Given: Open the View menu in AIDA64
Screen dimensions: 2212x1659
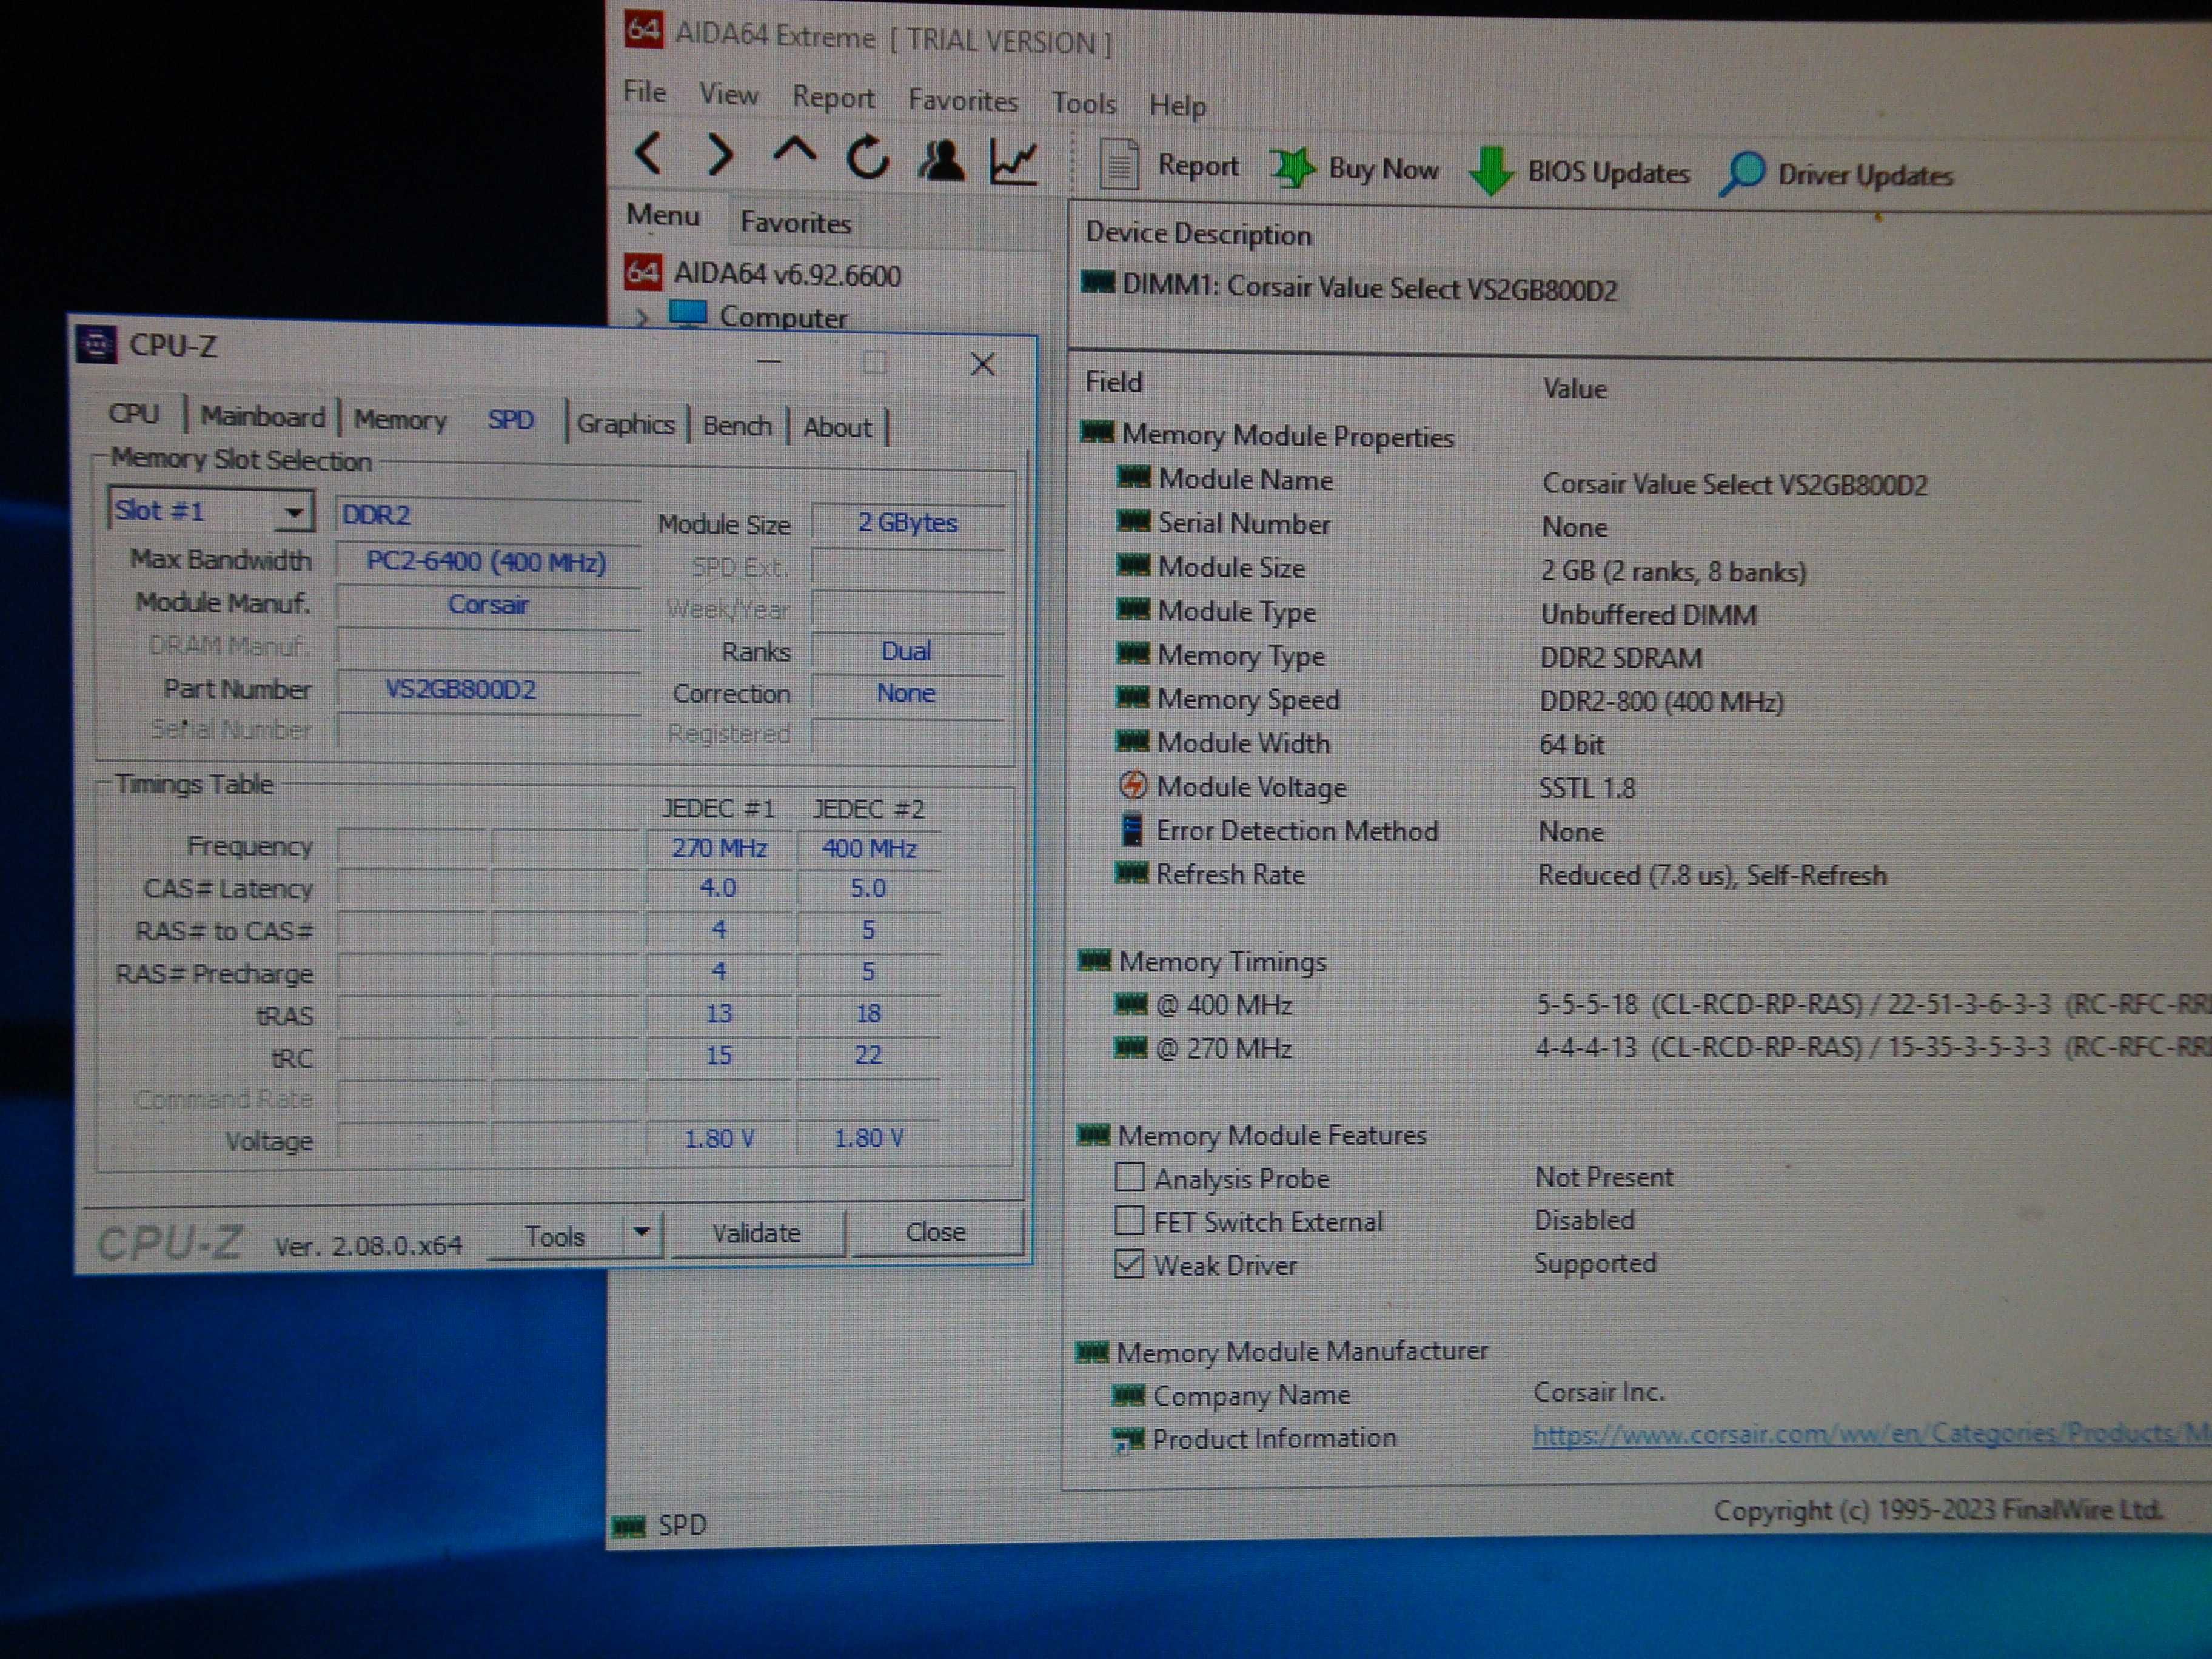Looking at the screenshot, I should point(728,94).
